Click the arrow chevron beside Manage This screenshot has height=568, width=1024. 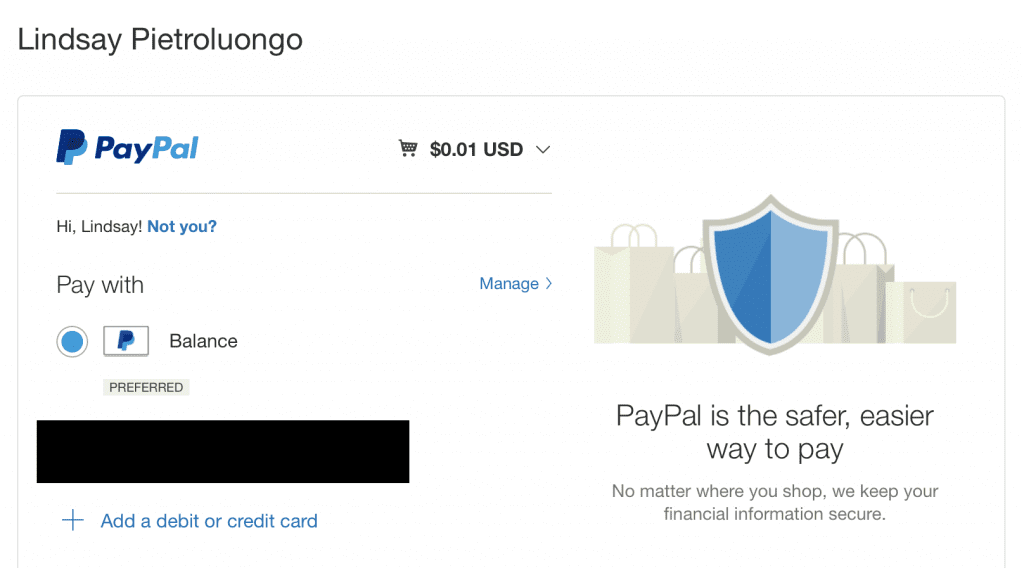coord(548,284)
